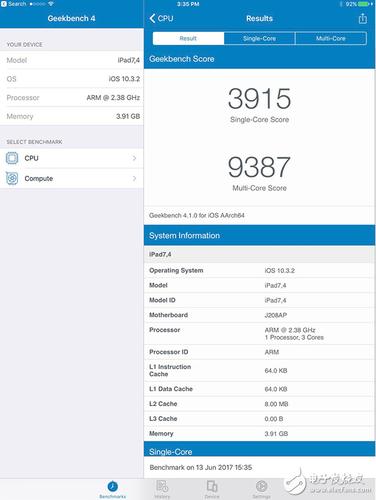Tap the iPad7,4 device heading row

click(259, 254)
